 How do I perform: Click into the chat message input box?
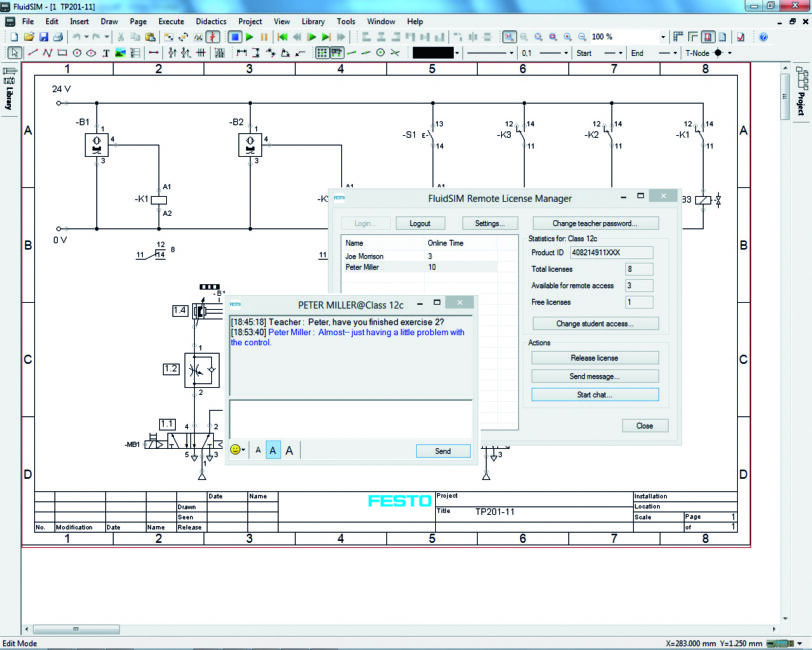(351, 420)
